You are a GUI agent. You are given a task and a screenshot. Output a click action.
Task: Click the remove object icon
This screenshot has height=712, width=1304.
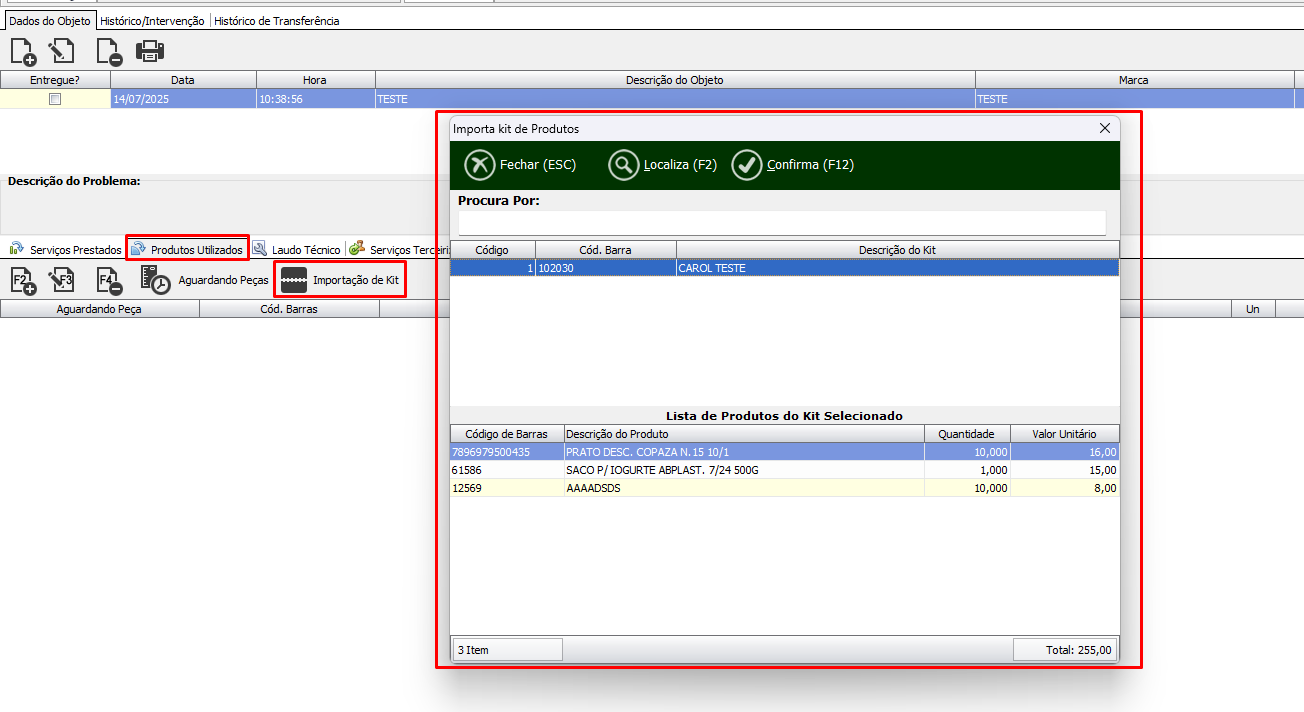click(108, 51)
